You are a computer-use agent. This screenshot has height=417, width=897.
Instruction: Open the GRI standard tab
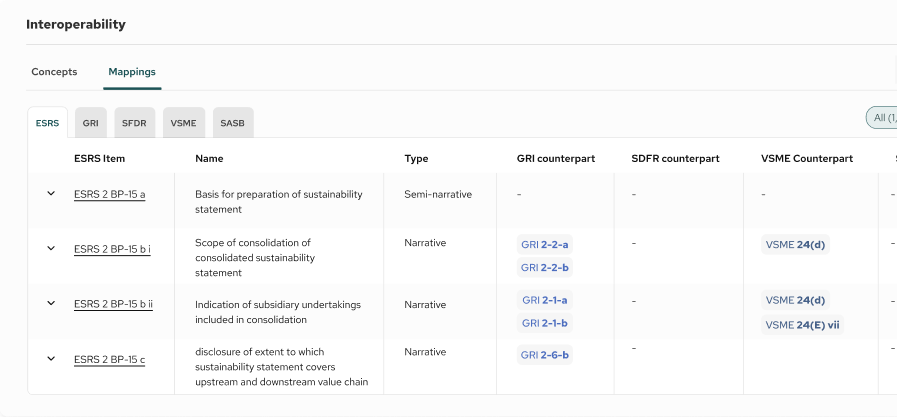tap(90, 123)
